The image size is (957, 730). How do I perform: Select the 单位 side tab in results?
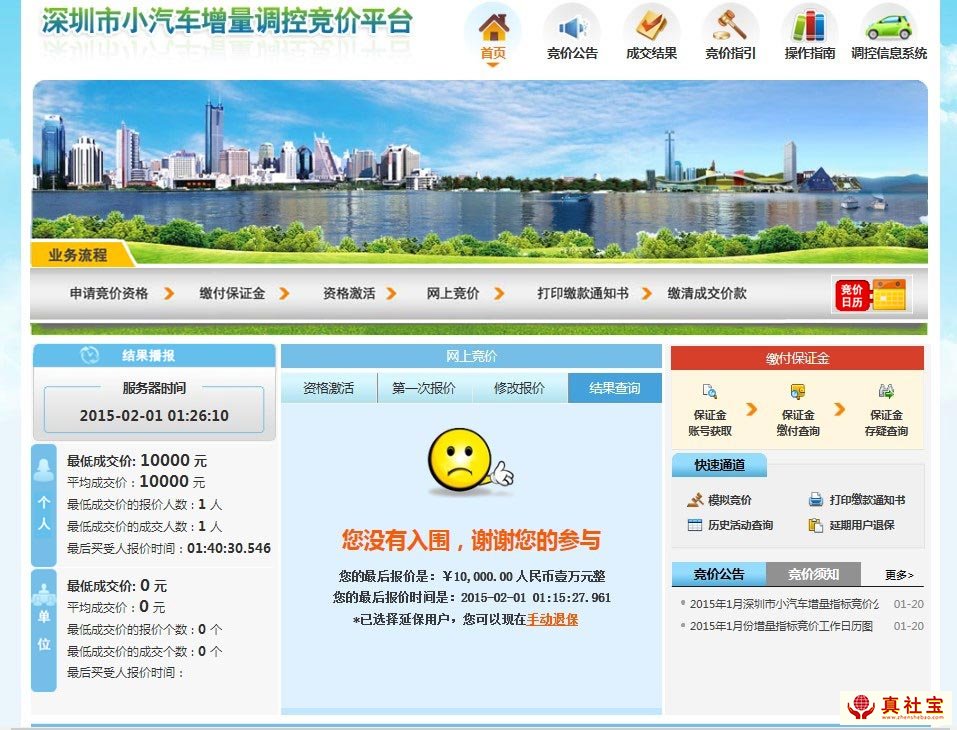44,630
